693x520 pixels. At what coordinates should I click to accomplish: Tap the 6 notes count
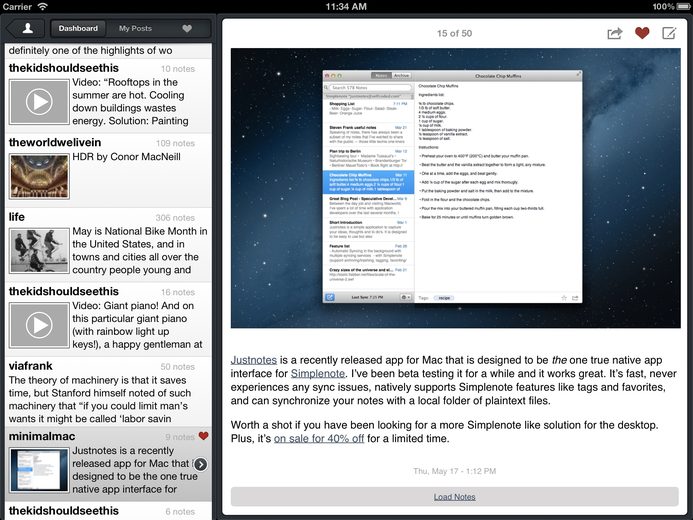pos(180,512)
